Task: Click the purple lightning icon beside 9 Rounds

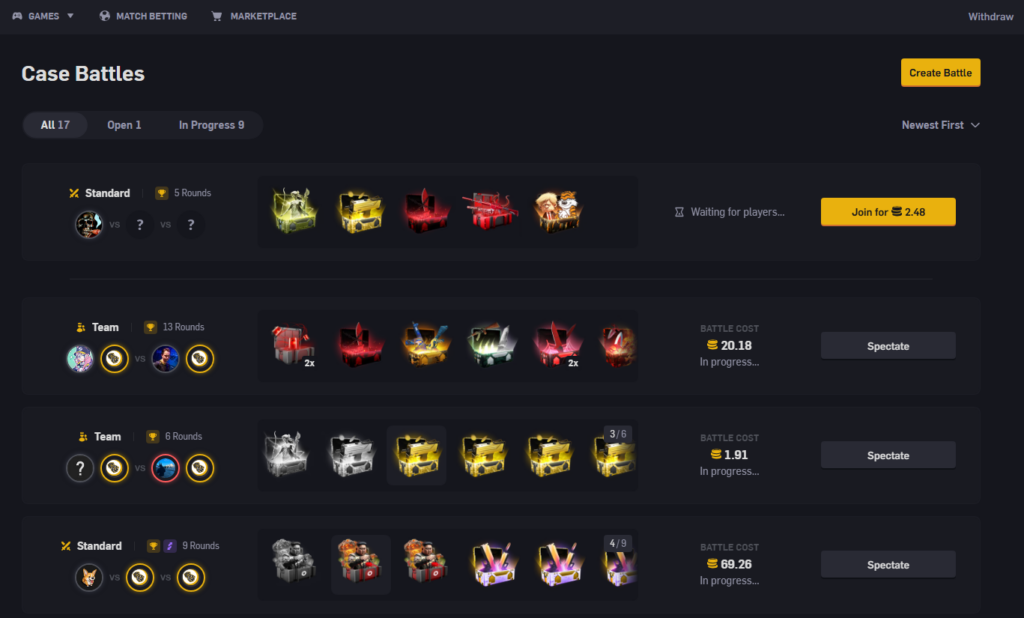Action: 170,546
